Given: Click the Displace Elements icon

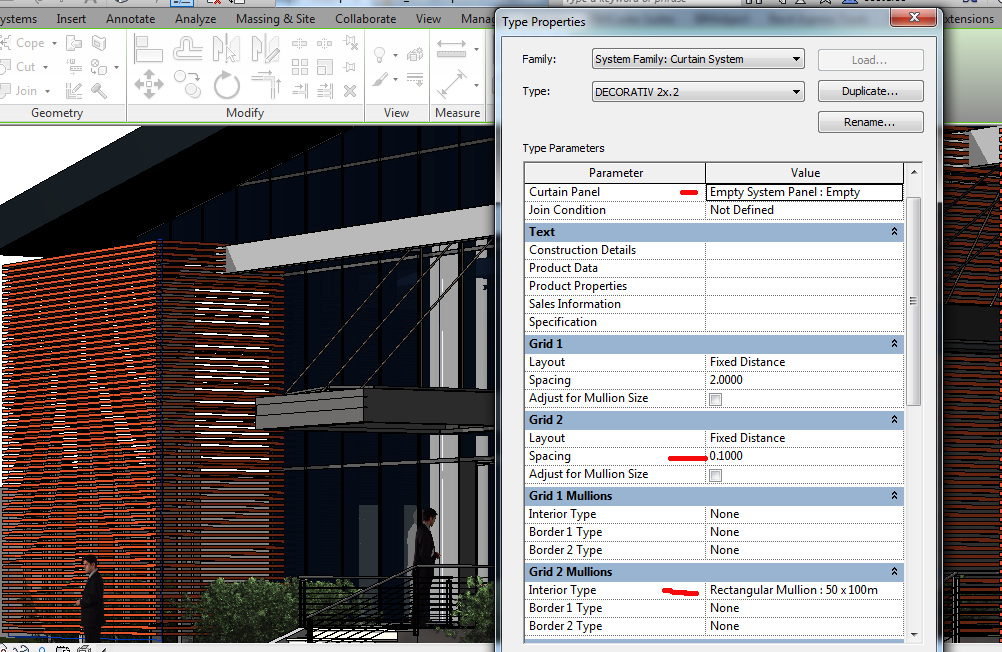Looking at the screenshot, I should point(415,55).
